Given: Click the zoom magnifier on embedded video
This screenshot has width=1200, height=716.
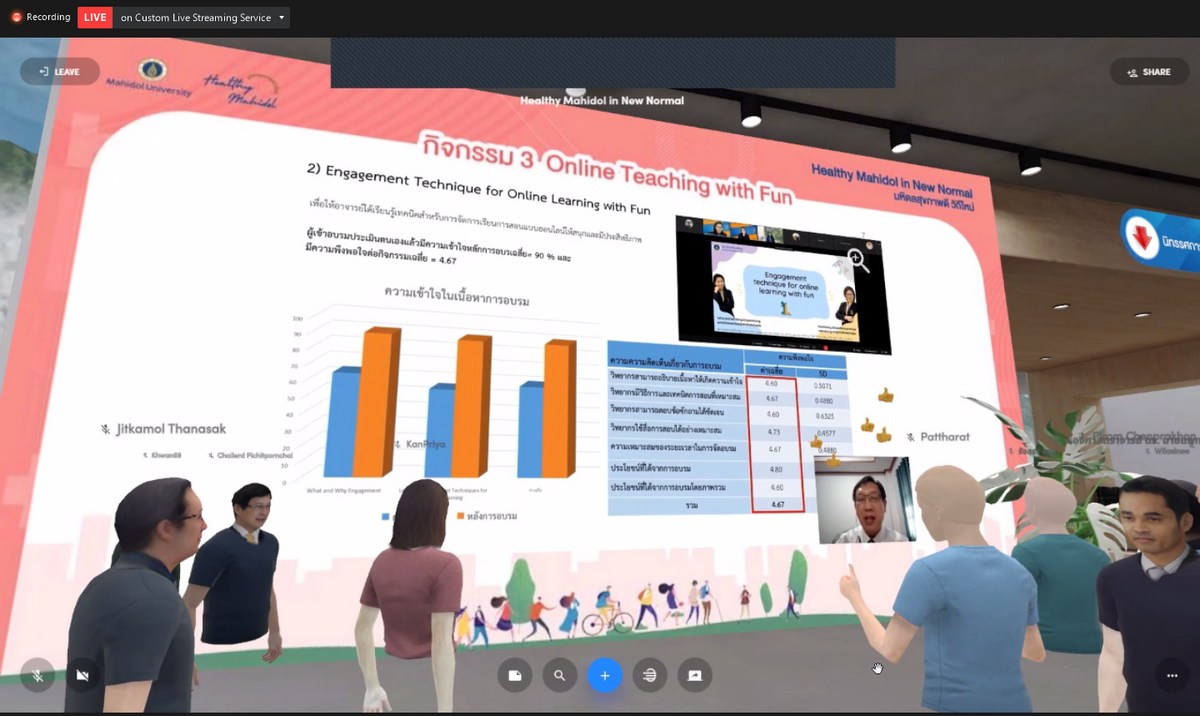Looking at the screenshot, I should click(x=856, y=261).
